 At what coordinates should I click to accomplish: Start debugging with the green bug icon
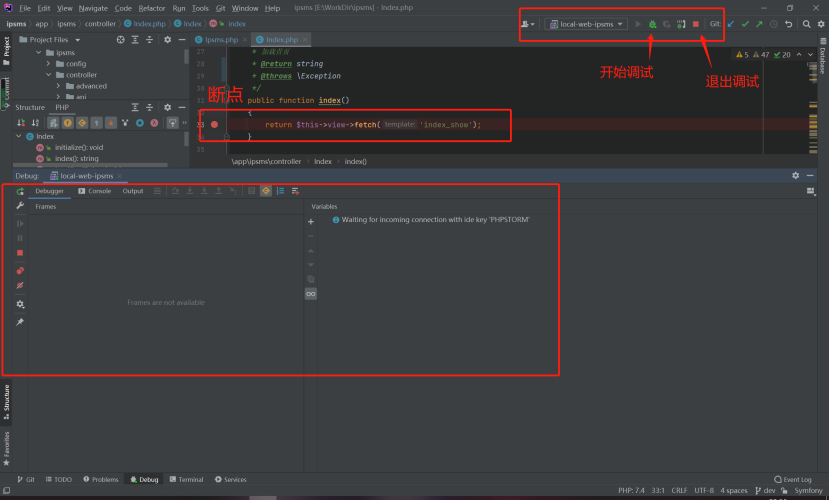(652, 24)
